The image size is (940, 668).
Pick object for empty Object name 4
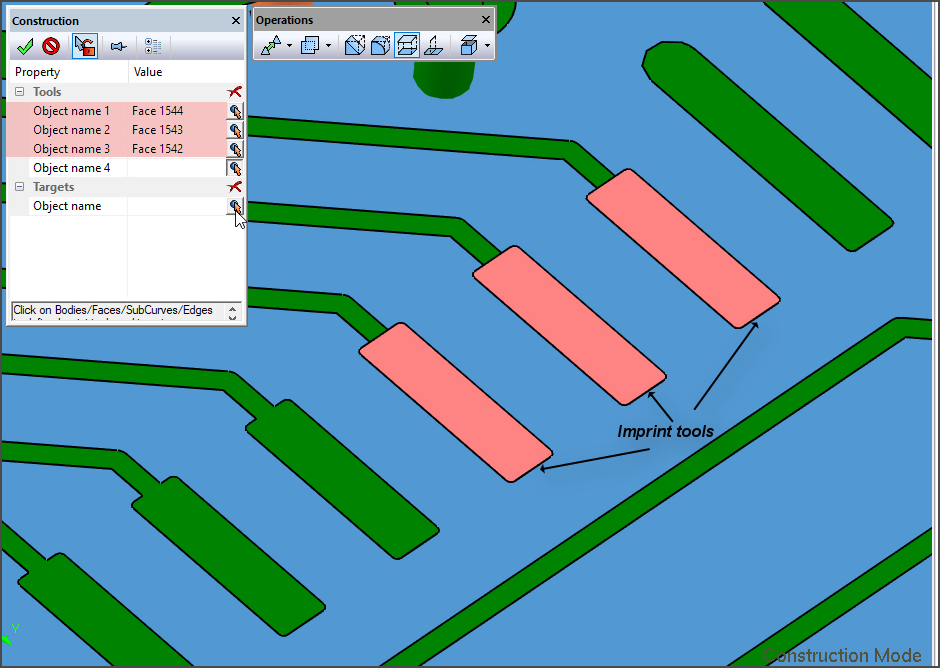click(x=235, y=168)
